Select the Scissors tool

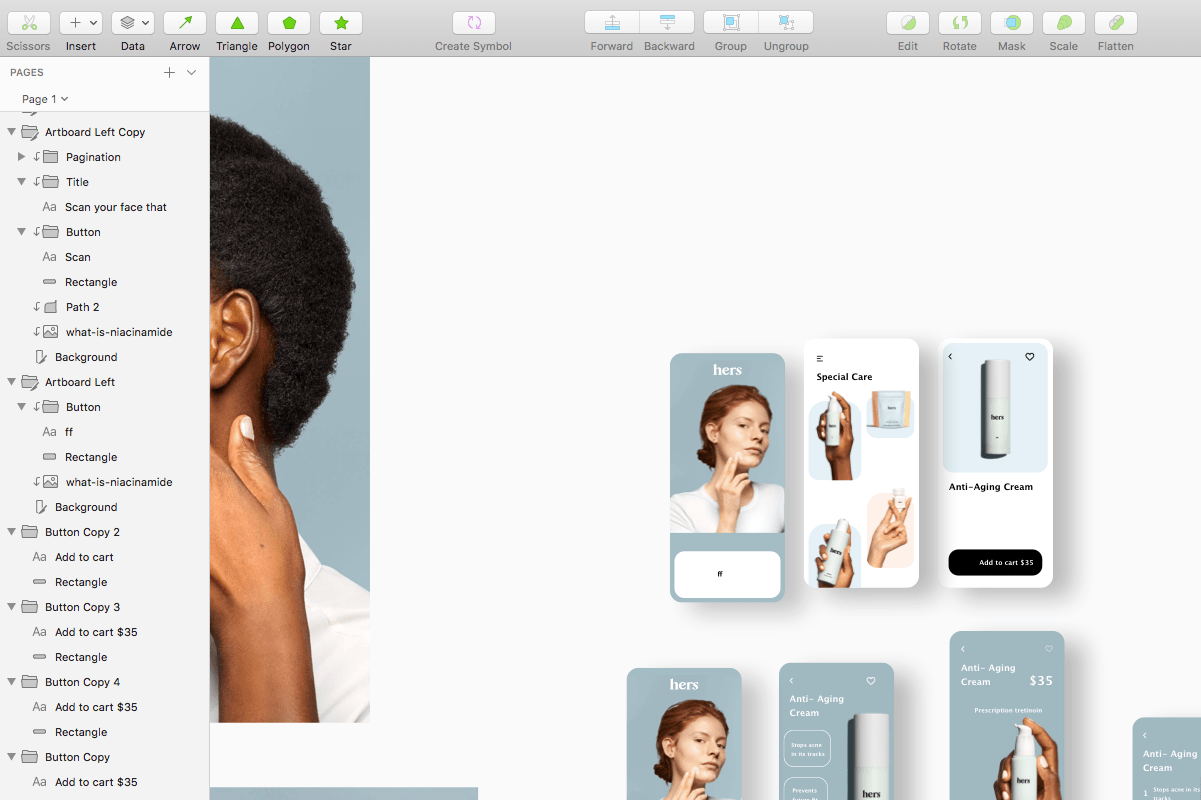[28, 23]
